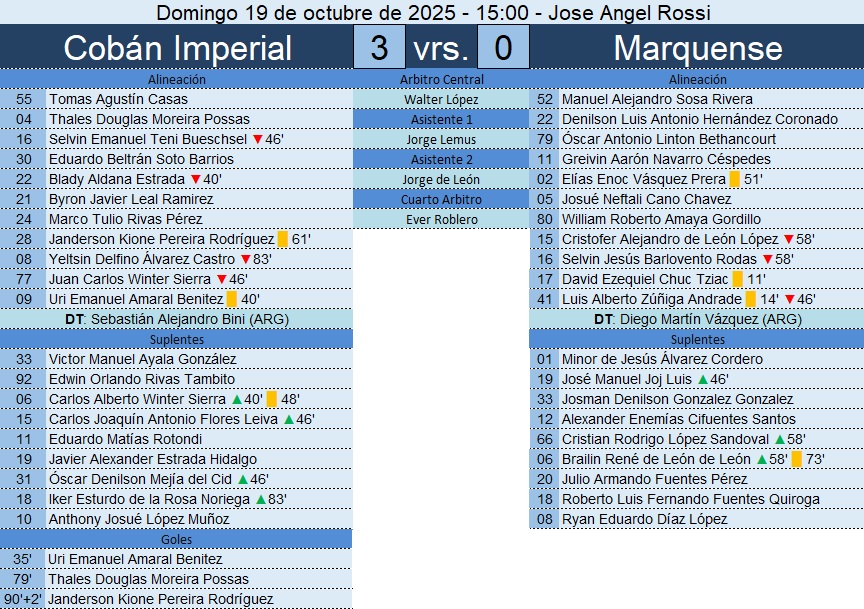
Task: Select the green arrow for Iker Esturdo de la Rosa Noriega
Action: (261, 499)
